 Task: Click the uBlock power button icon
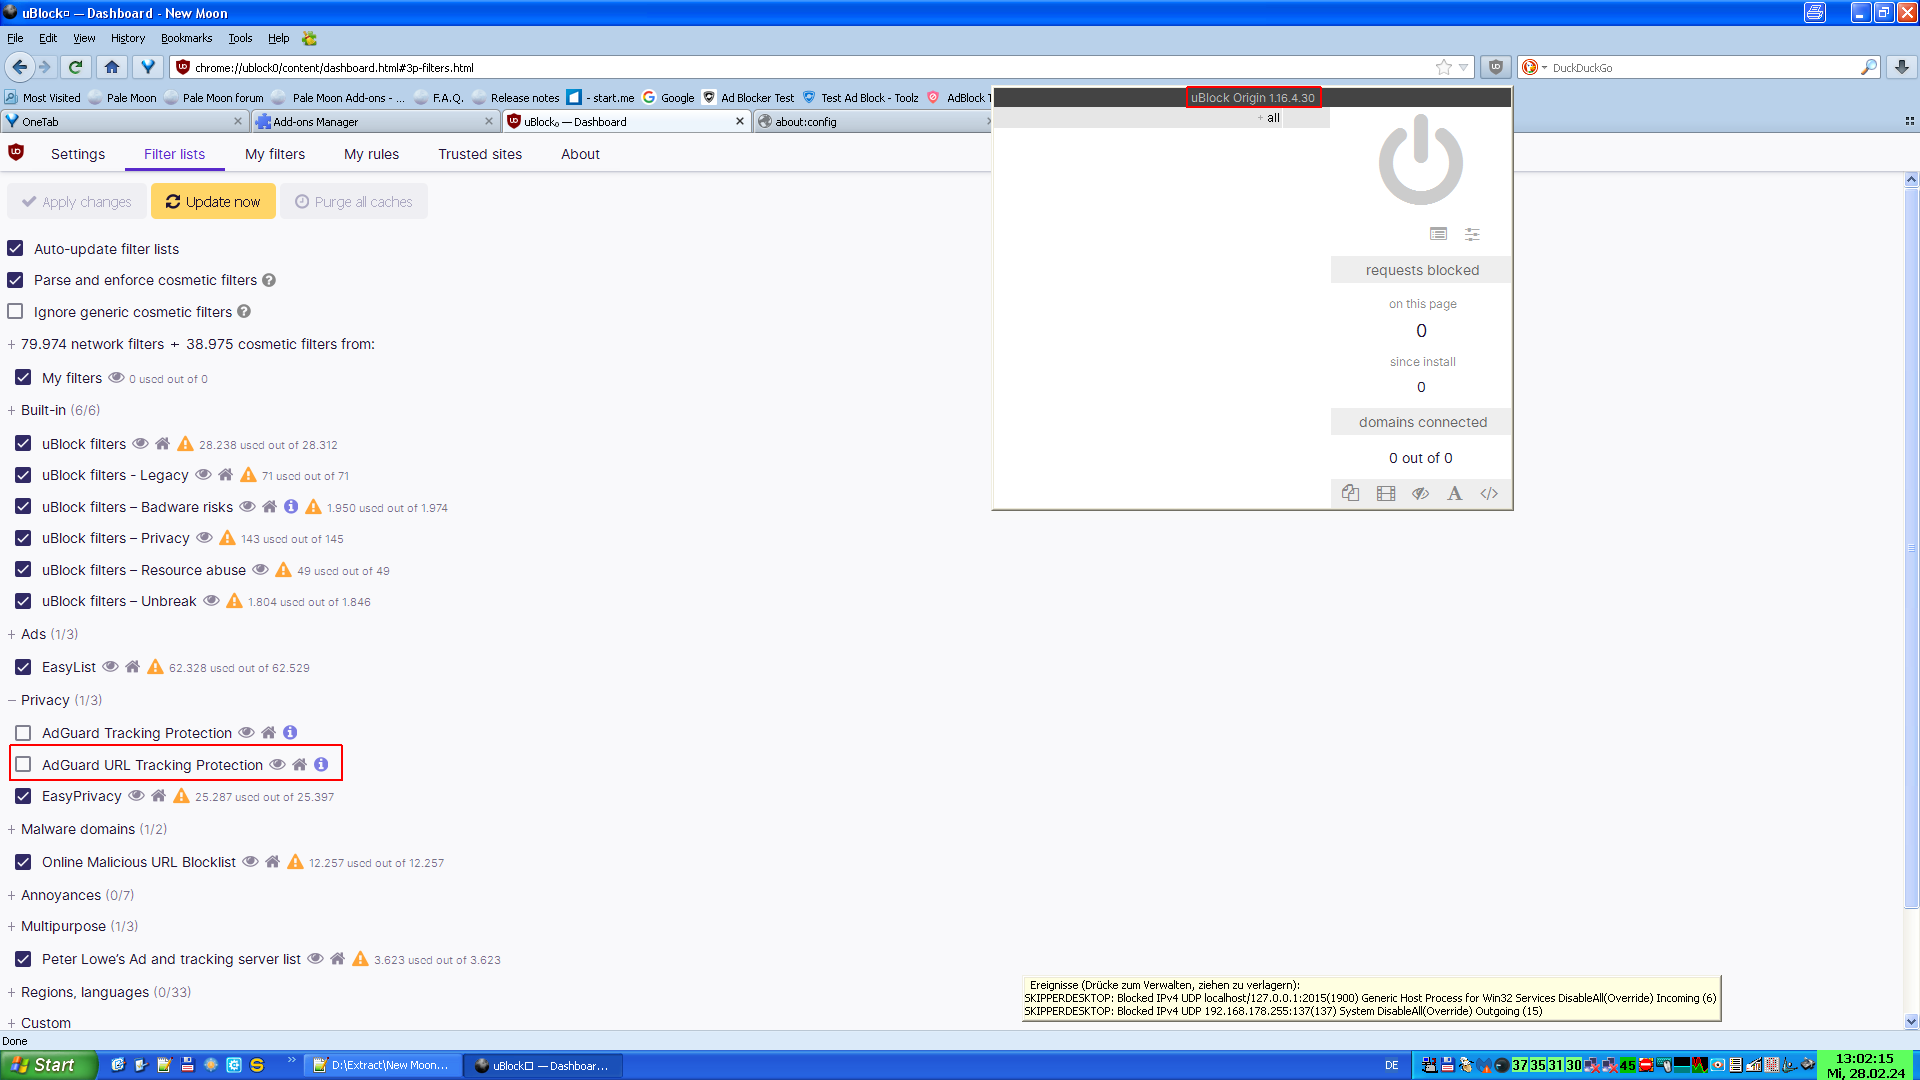click(x=1420, y=160)
